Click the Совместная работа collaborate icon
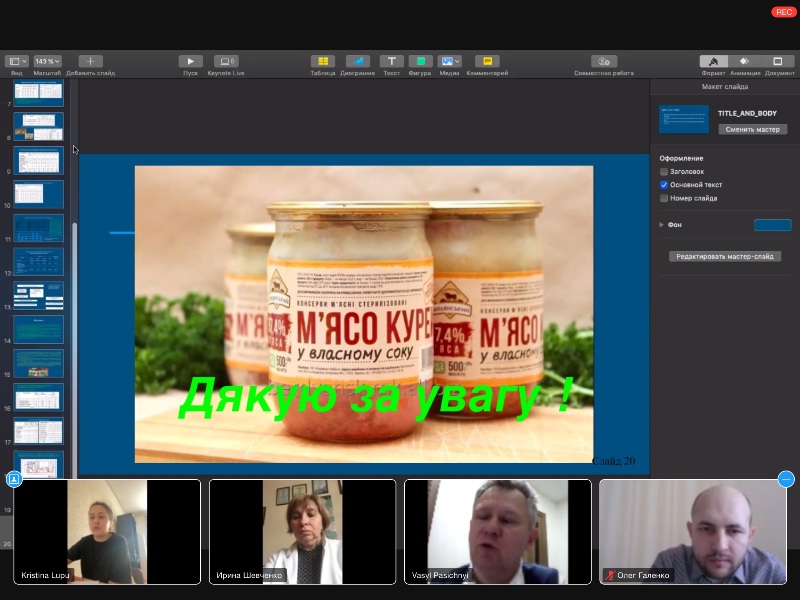 (604, 61)
